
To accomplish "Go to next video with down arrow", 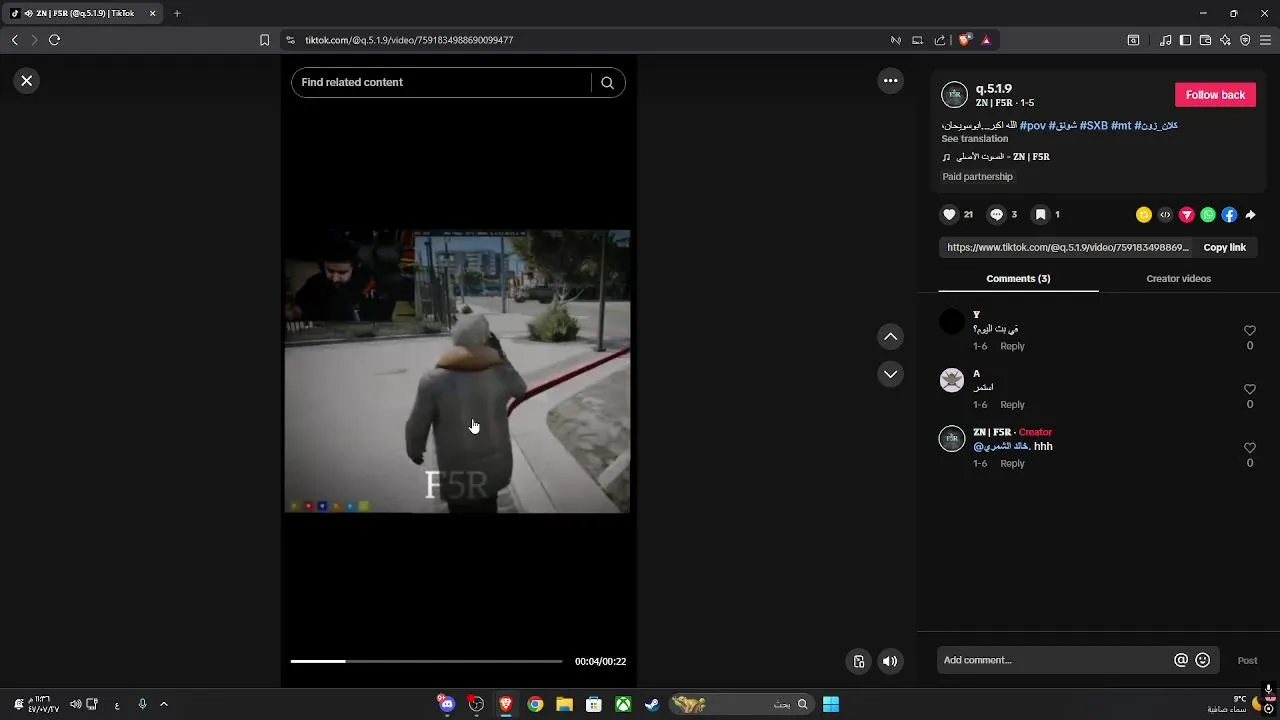I will click(x=890, y=374).
